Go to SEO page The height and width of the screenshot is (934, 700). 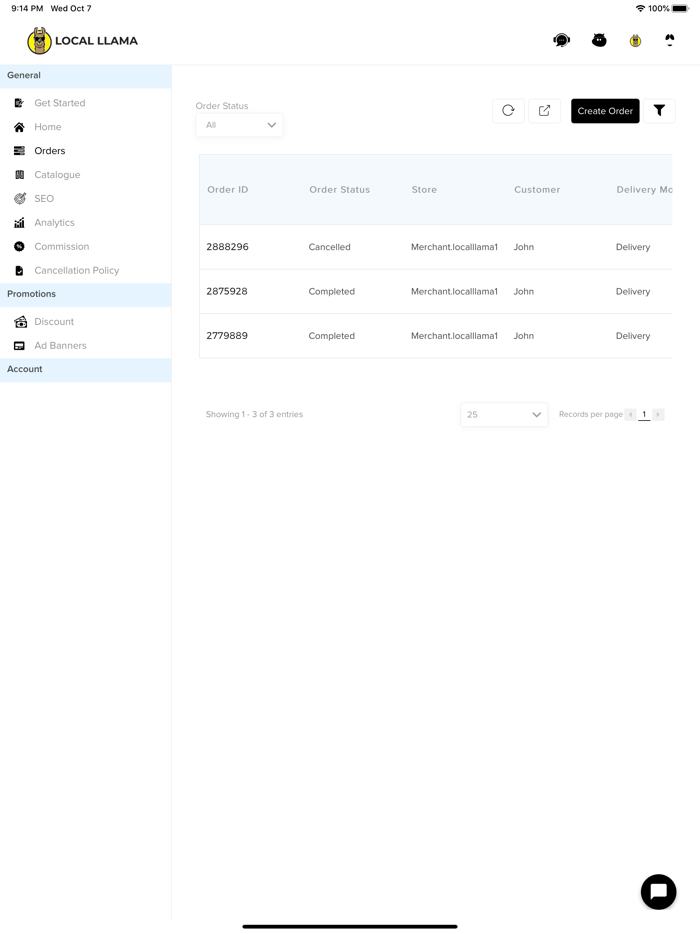coord(43,198)
